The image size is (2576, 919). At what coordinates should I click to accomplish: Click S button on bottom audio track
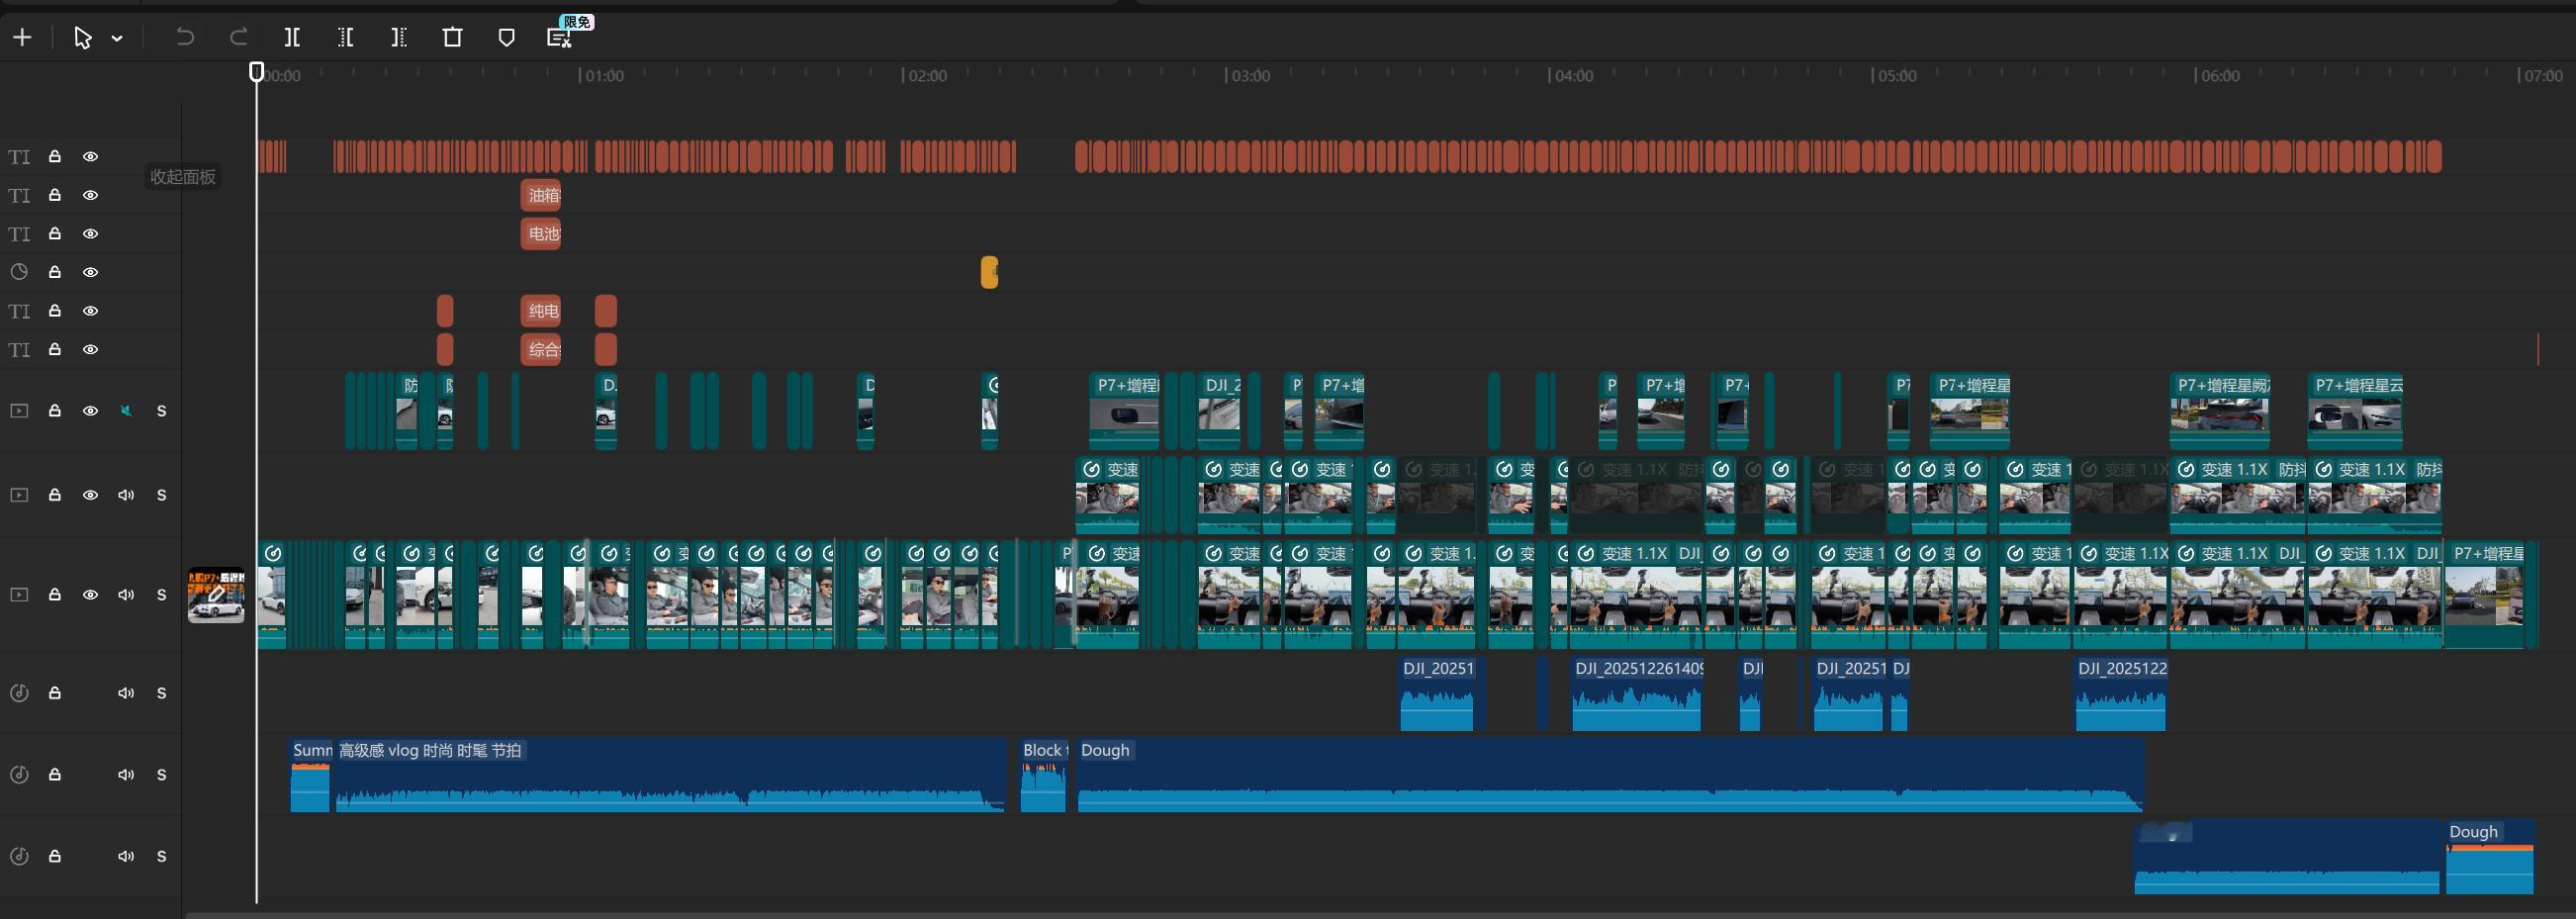pos(161,857)
